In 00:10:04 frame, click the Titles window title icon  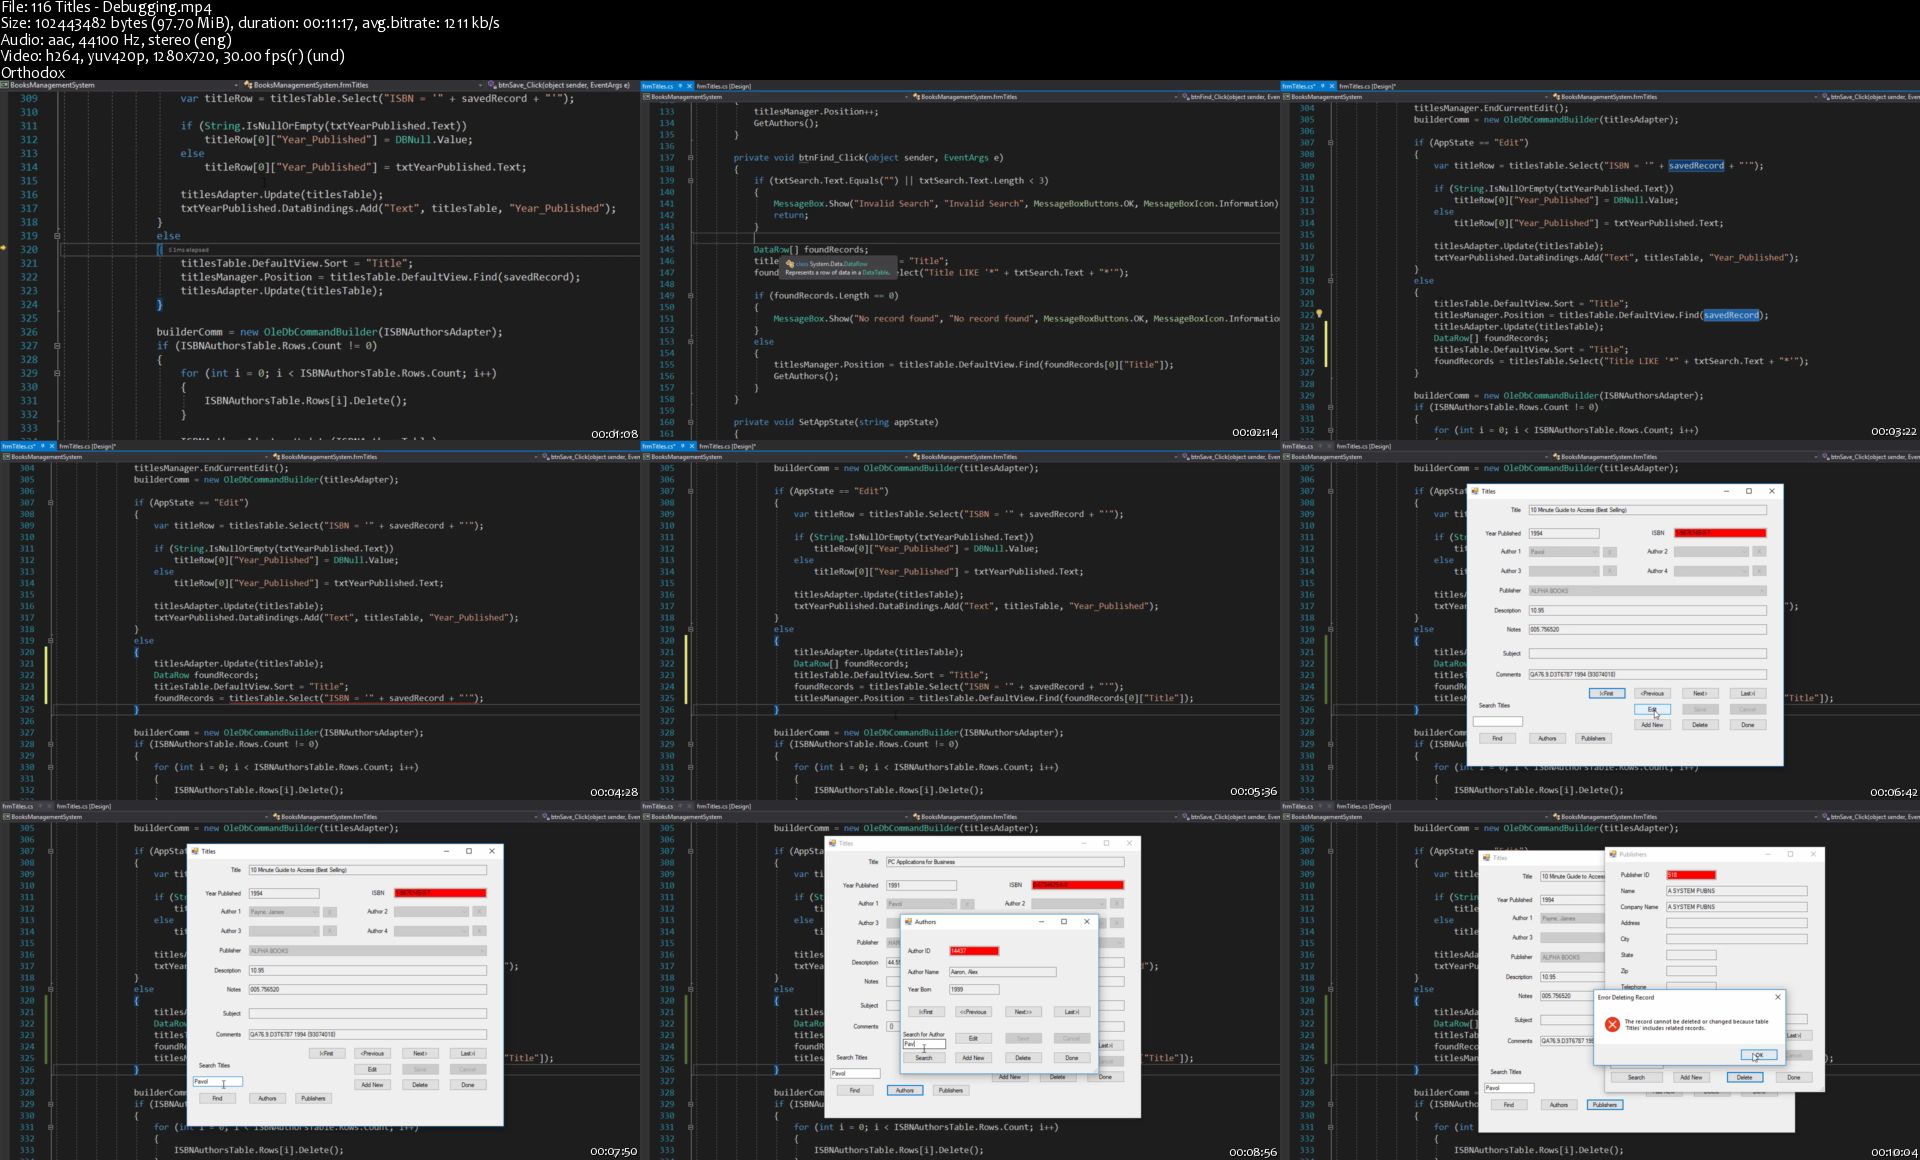coord(1488,857)
